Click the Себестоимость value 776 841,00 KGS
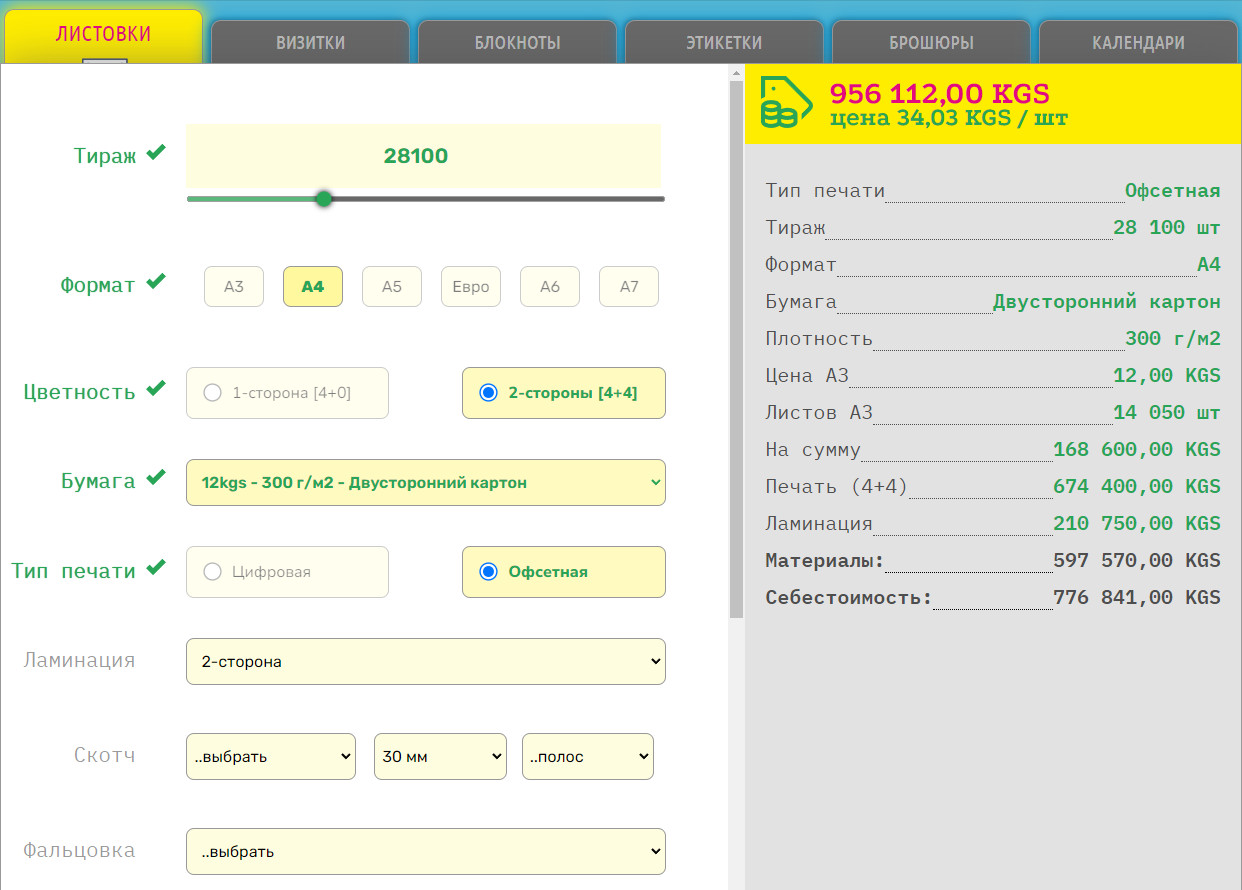 (x=1137, y=598)
